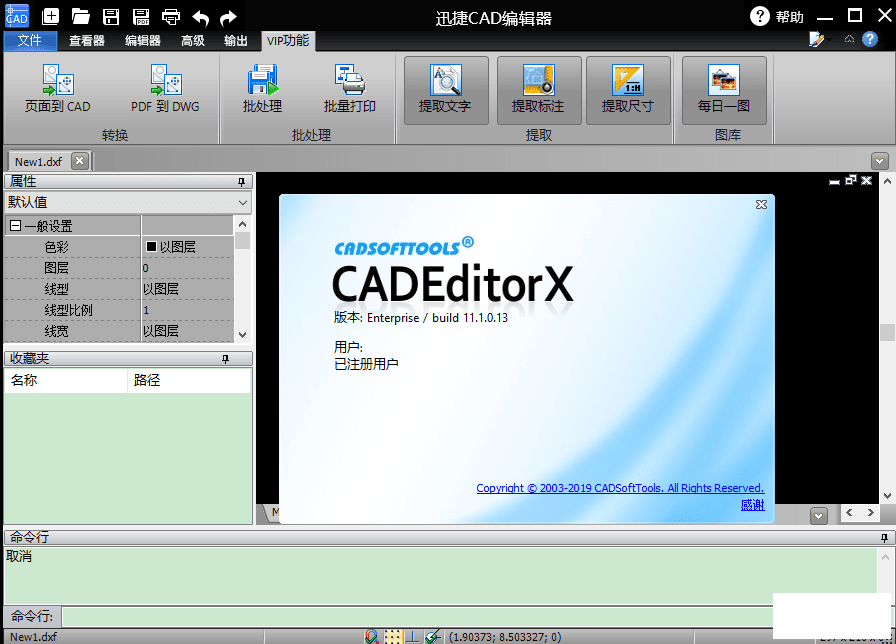The image size is (896, 644).
Task: Restore the inner drawing window
Action: (850, 180)
